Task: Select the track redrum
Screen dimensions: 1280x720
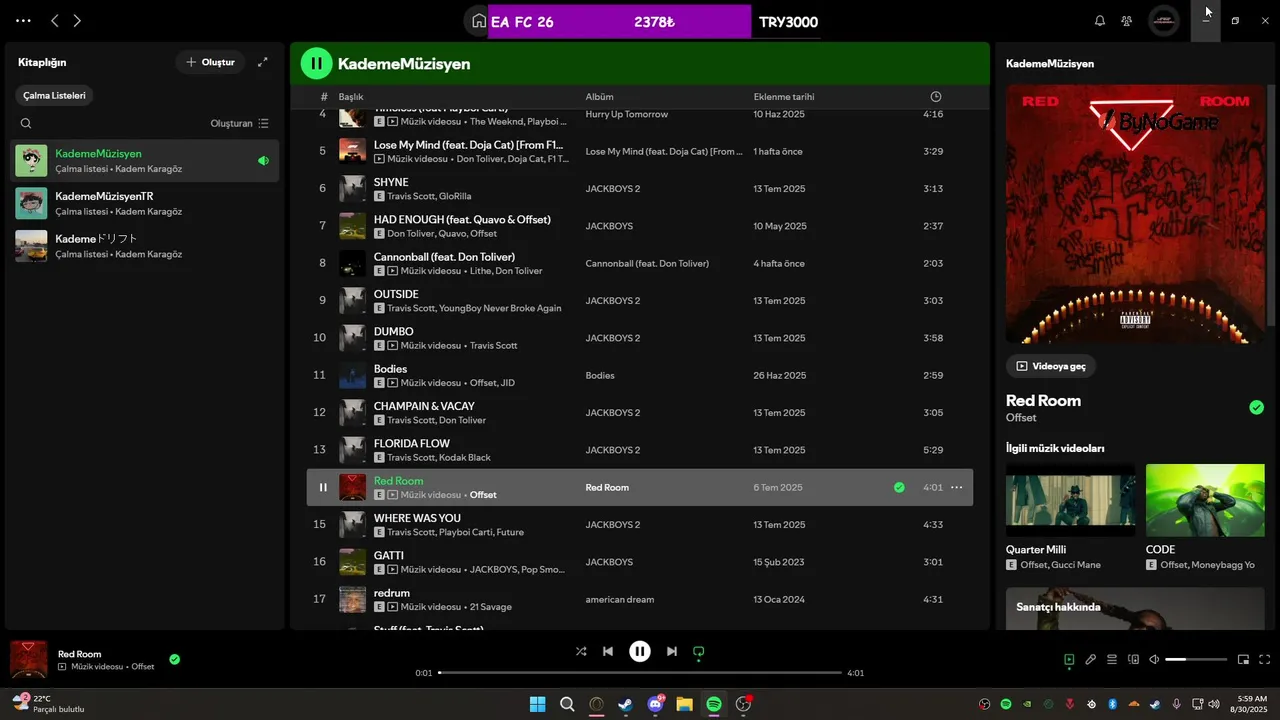Action: [x=640, y=600]
